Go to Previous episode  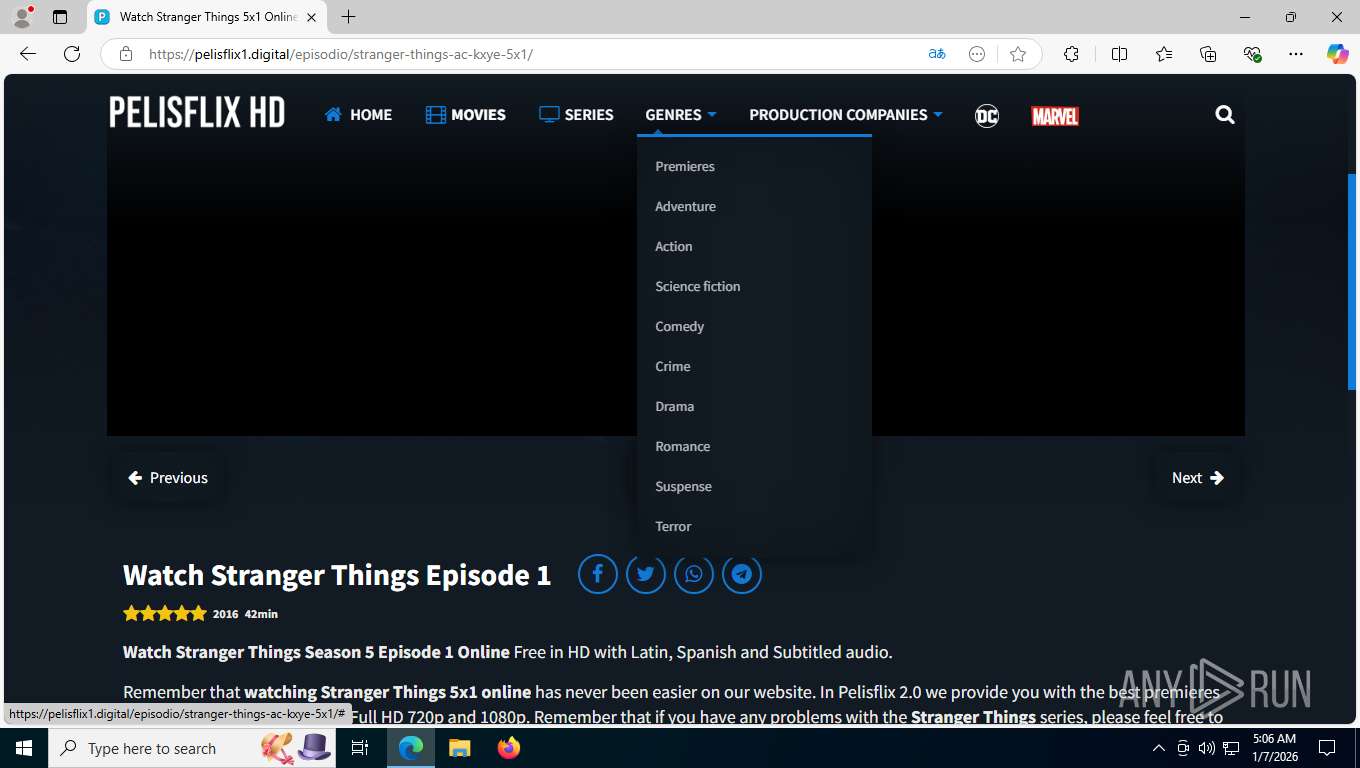click(x=168, y=478)
